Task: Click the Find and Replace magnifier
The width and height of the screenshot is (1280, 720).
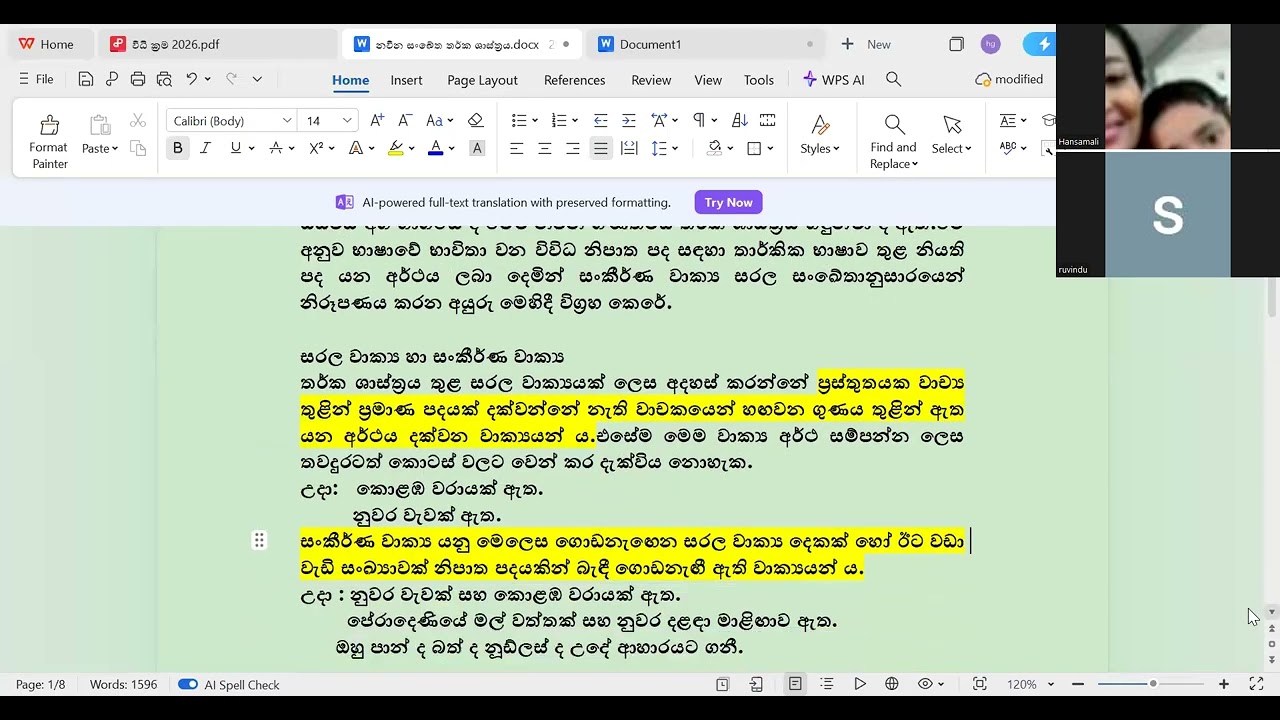Action: tap(894, 124)
